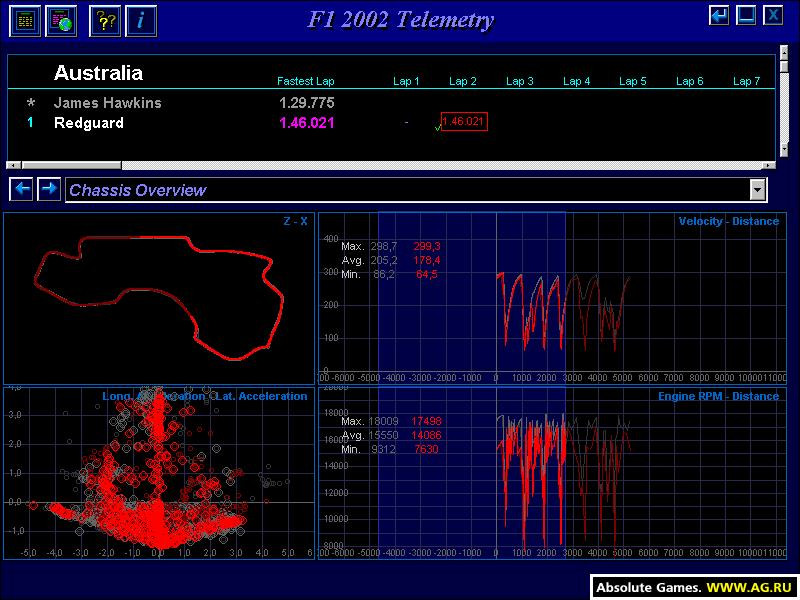Image resolution: width=800 pixels, height=600 pixels.
Task: Go to previous chart view with left arrow
Action: click(x=22, y=189)
